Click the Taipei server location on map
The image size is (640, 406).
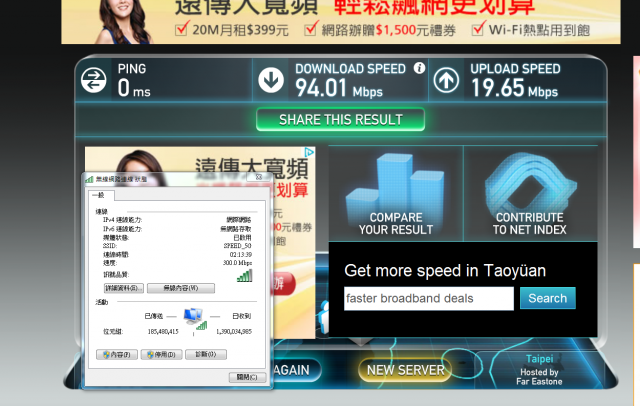coord(540,359)
